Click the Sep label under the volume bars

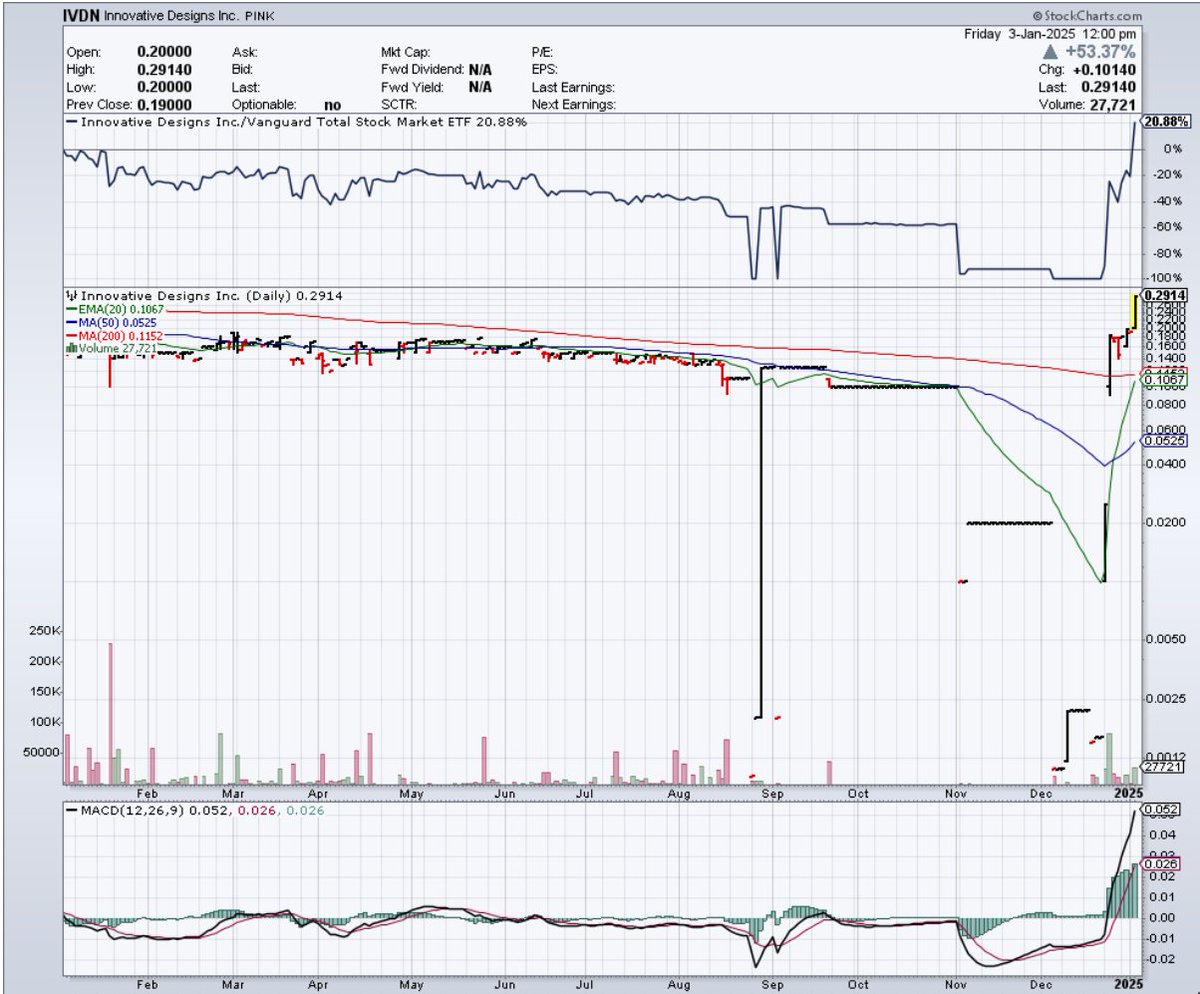coord(773,792)
